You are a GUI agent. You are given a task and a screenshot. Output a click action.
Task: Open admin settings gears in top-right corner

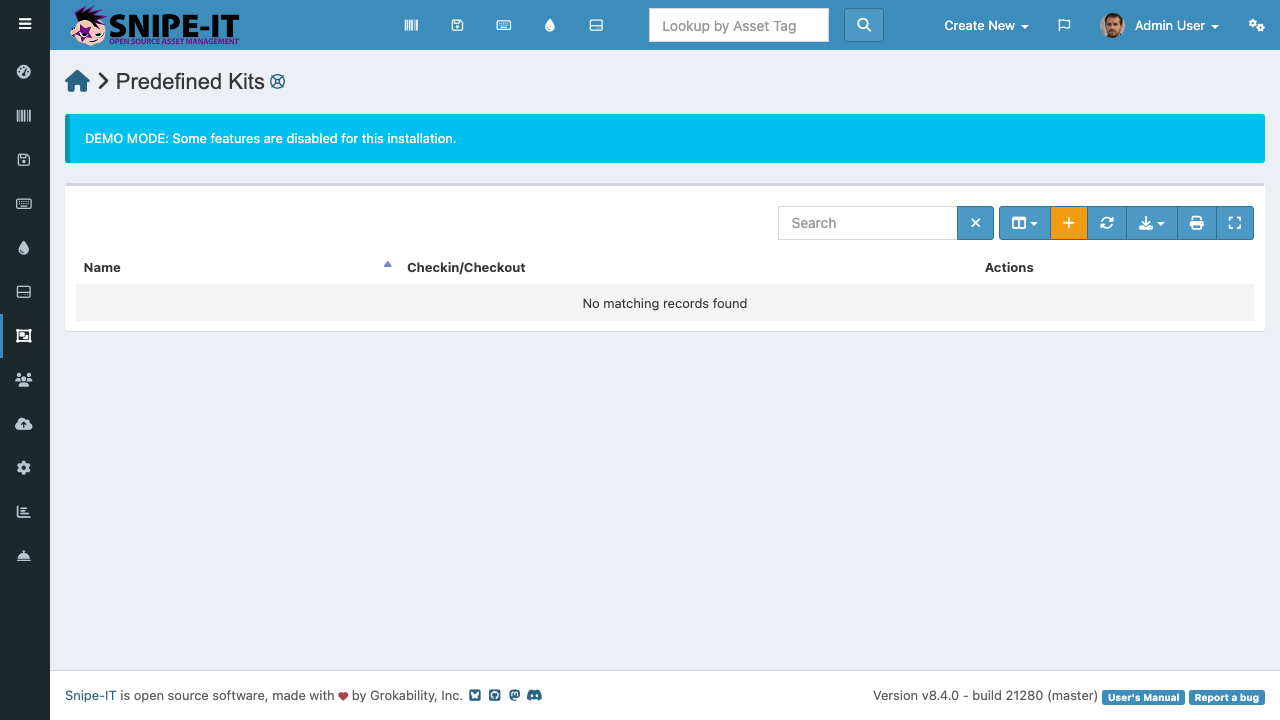click(1257, 25)
